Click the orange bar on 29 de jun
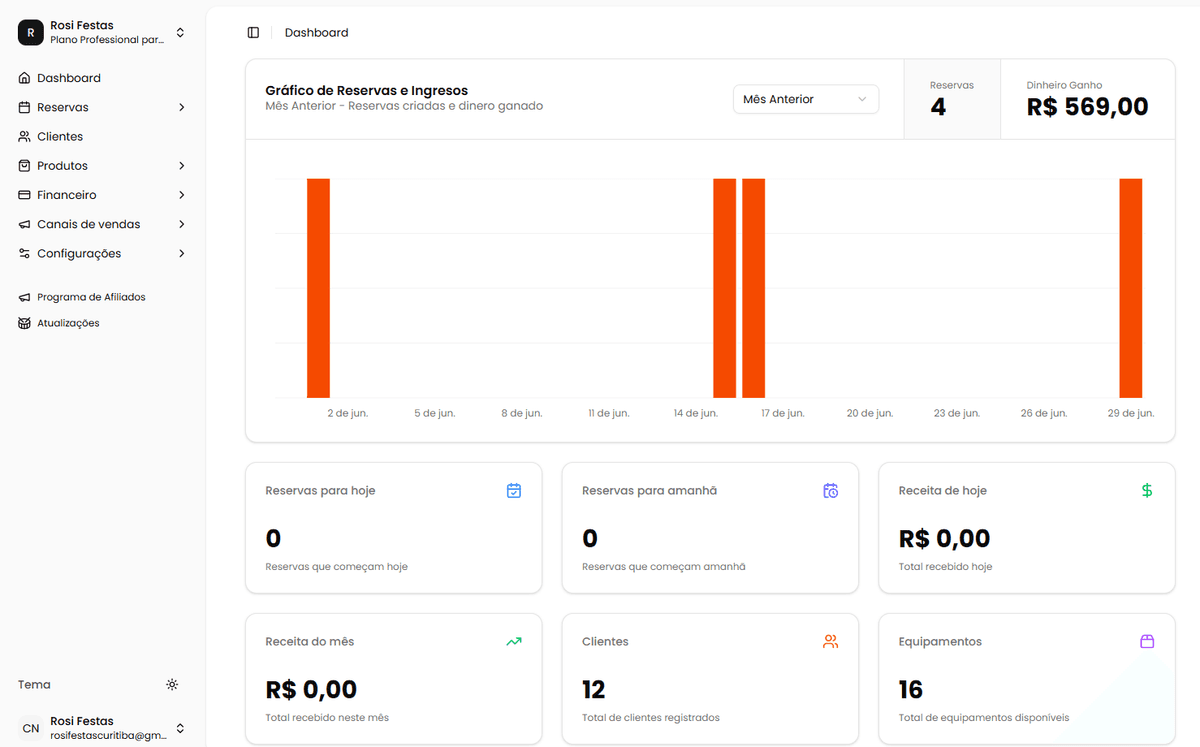 click(x=1130, y=288)
